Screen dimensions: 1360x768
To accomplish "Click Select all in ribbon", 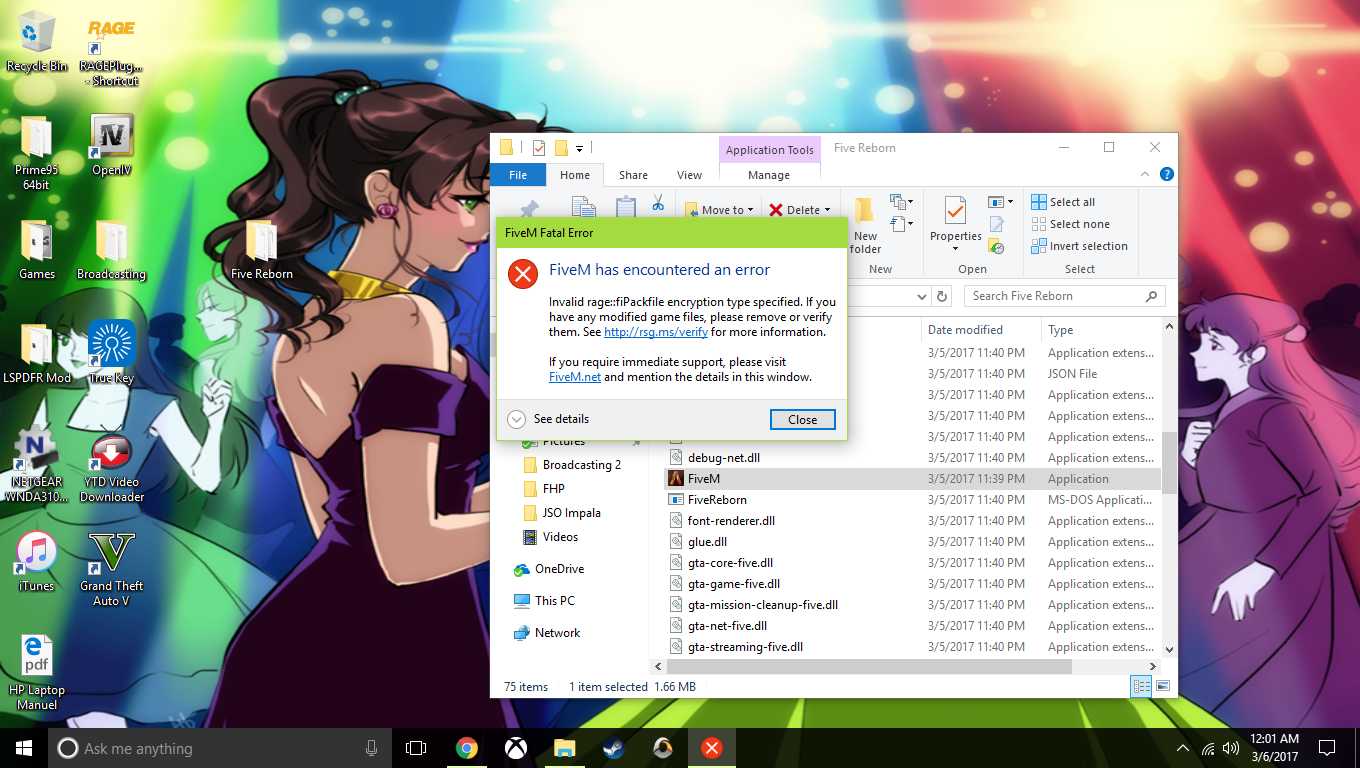I will (x=1063, y=202).
